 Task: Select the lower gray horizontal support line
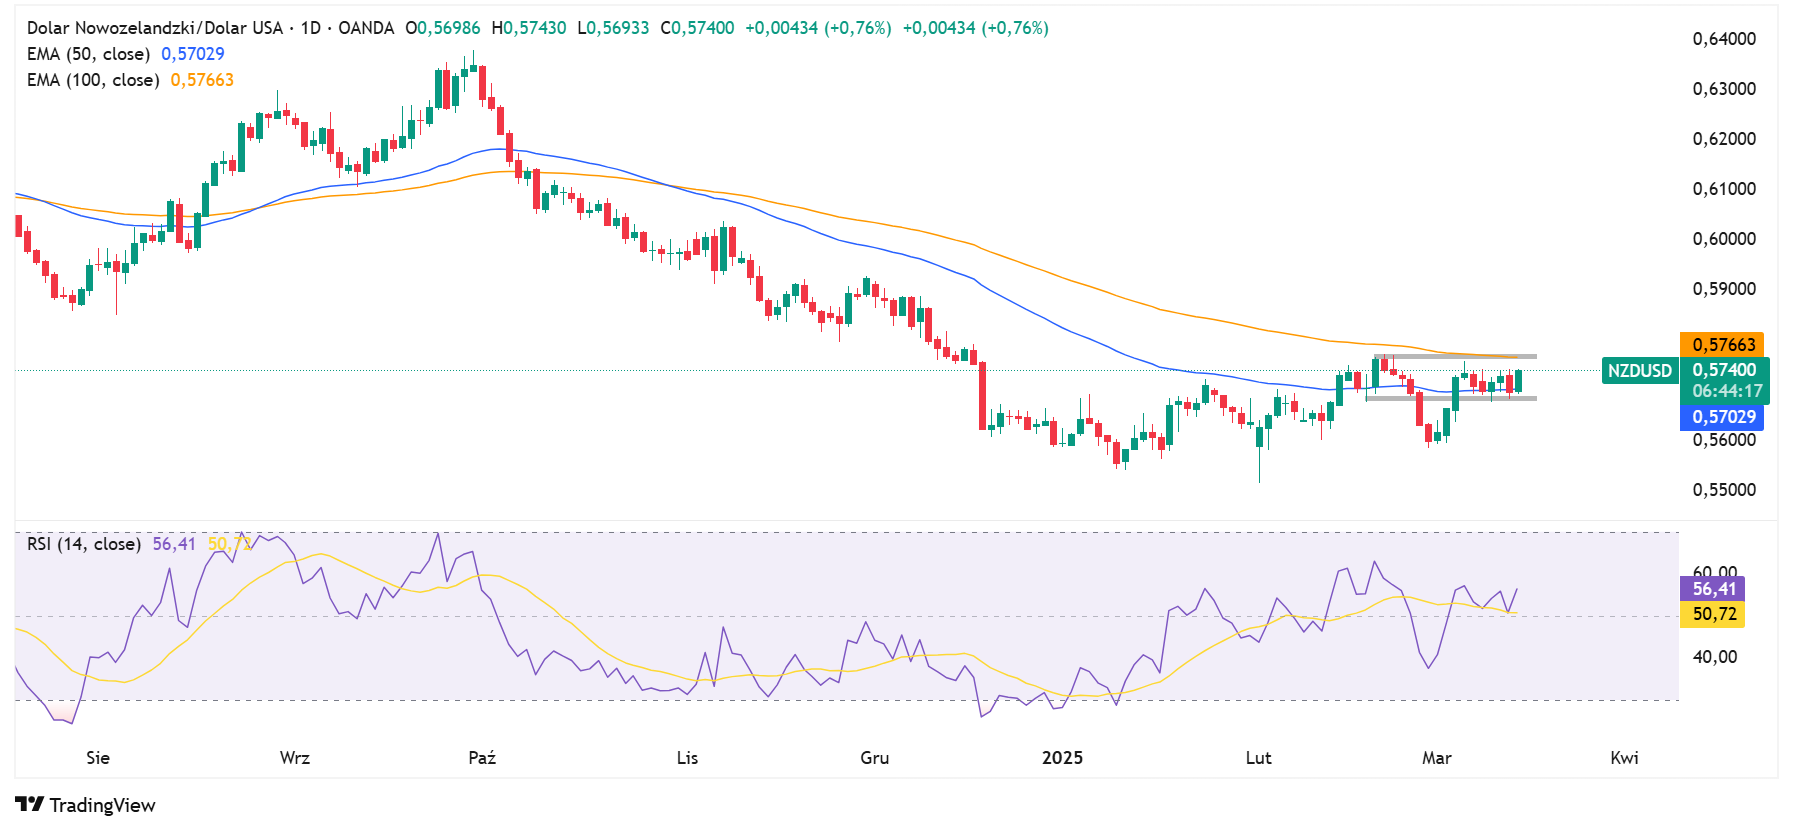[1451, 398]
